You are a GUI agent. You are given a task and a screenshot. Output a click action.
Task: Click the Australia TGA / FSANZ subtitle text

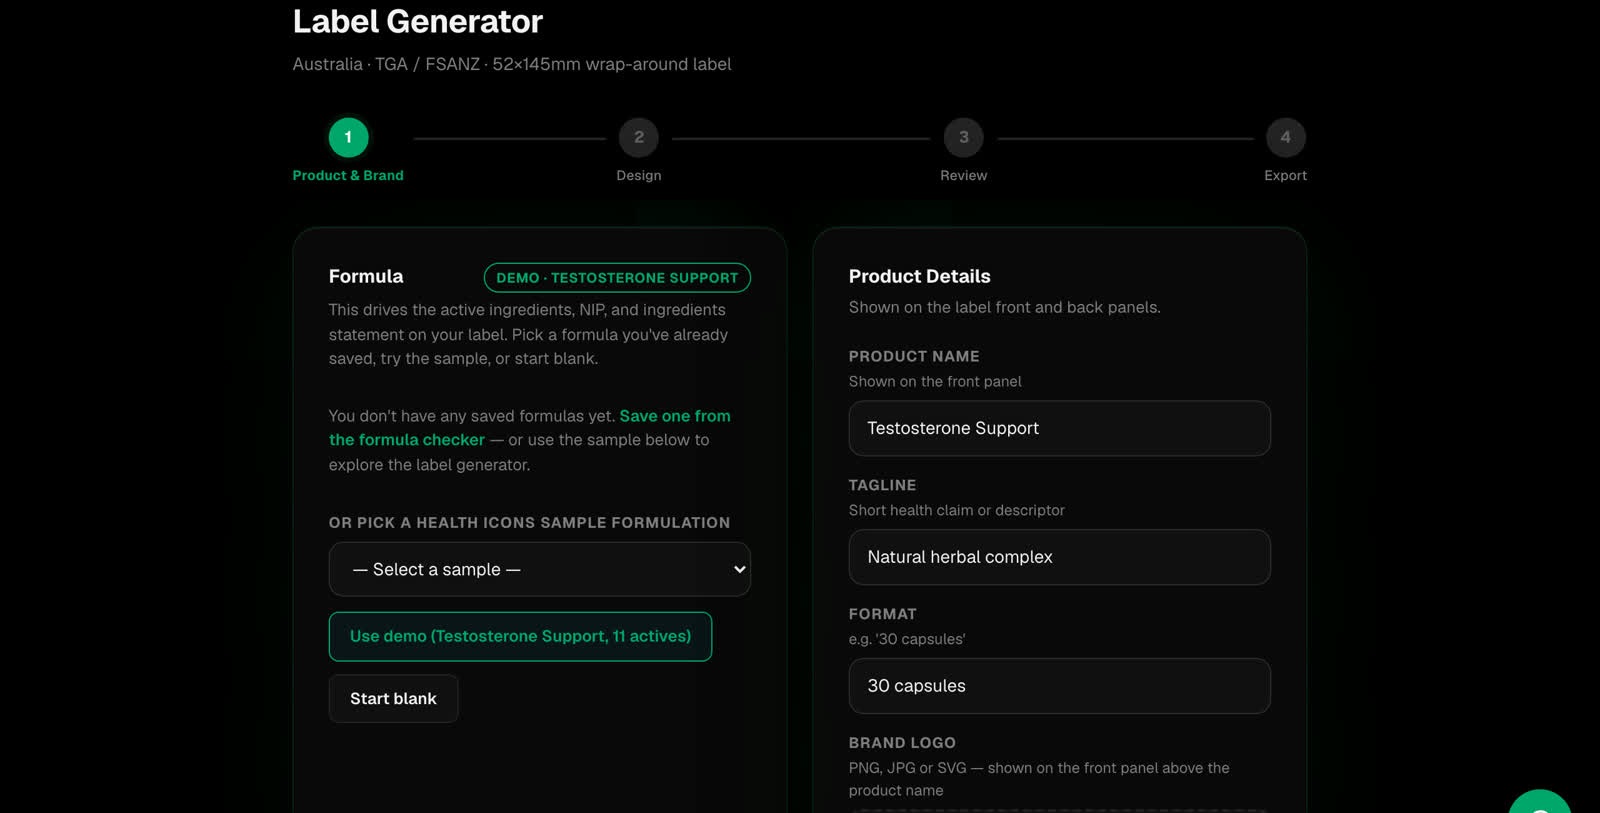[x=512, y=64]
